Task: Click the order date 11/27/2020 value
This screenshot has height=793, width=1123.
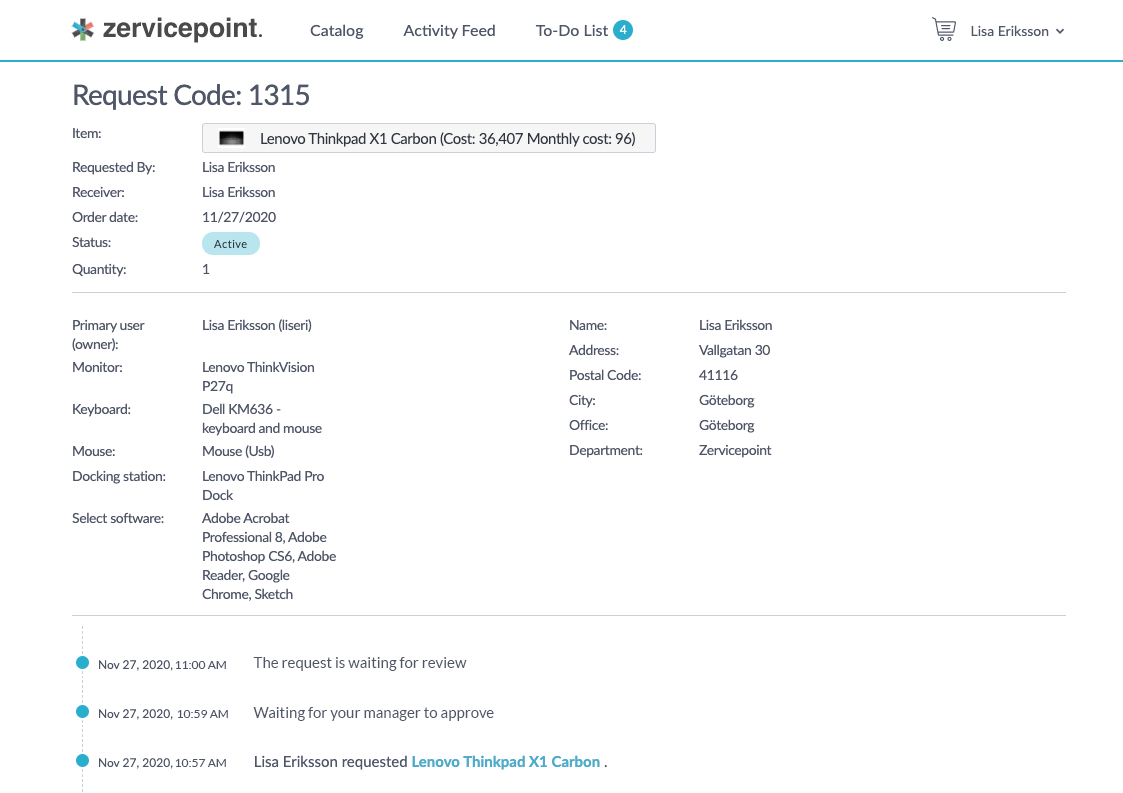Action: 239,217
